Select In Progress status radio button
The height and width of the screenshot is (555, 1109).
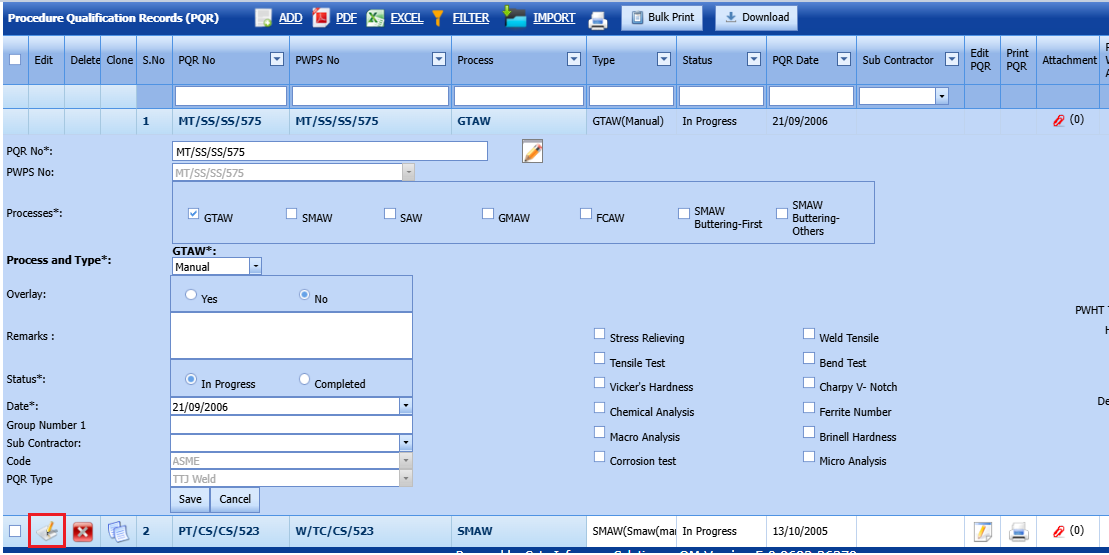(x=191, y=379)
